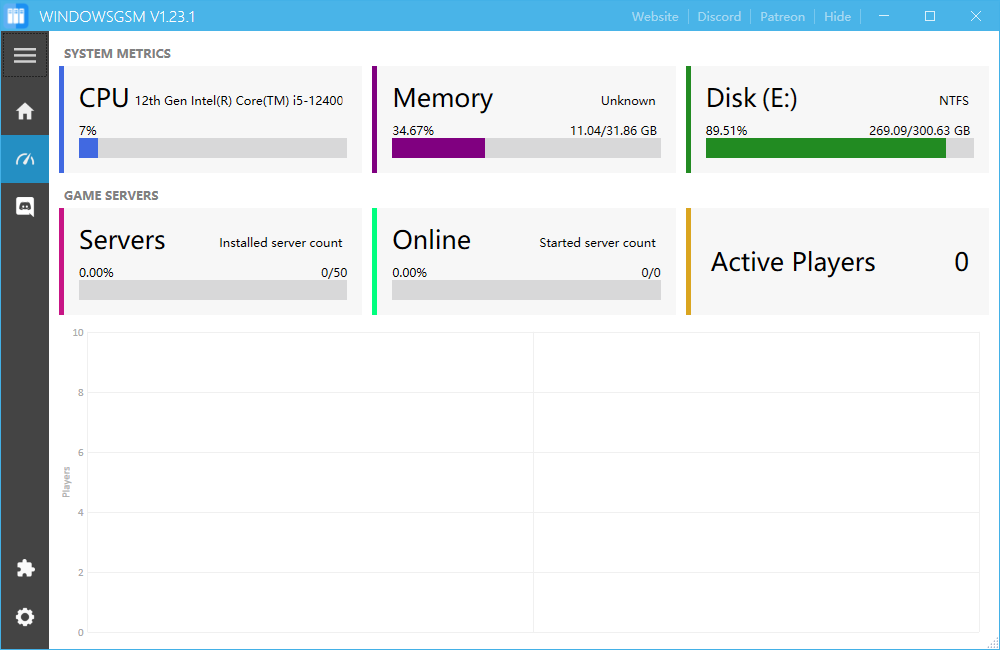Open the Plugins puzzle-piece icon

click(x=25, y=568)
